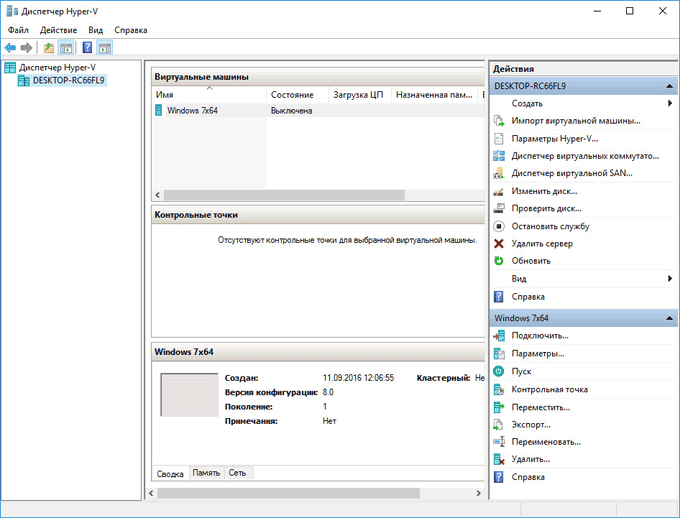The width and height of the screenshot is (680, 518).
Task: Click horizontal scrollbar under virtual machines list
Action: pos(300,195)
